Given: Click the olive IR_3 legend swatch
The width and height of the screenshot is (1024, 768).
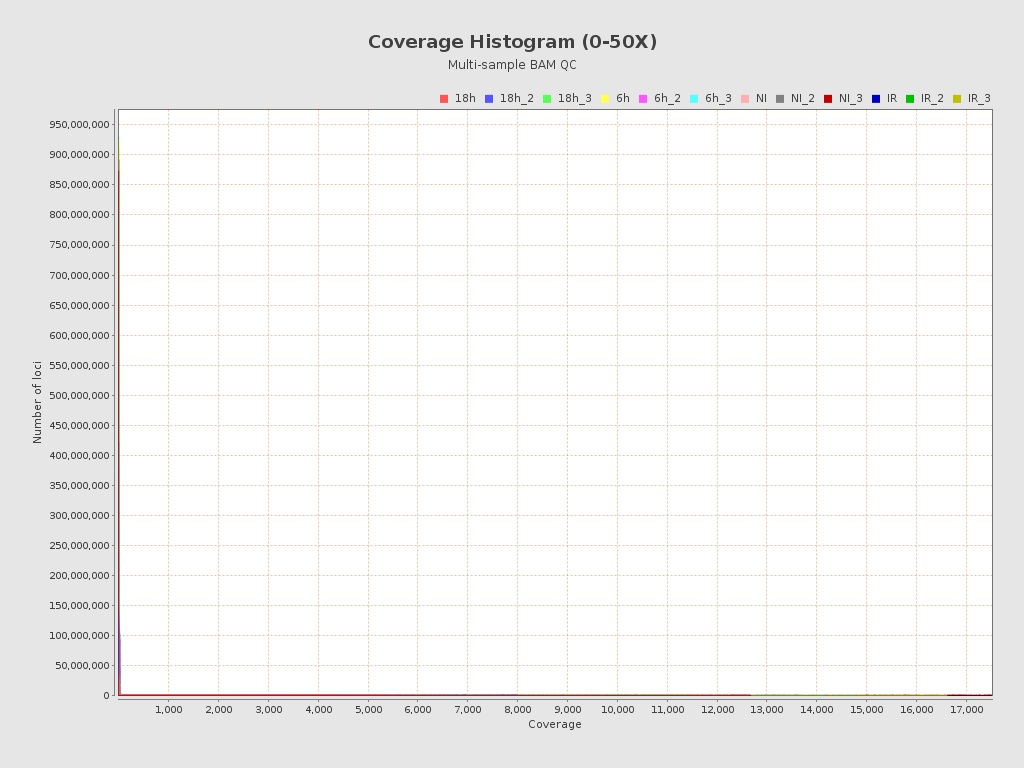Looking at the screenshot, I should [957, 99].
